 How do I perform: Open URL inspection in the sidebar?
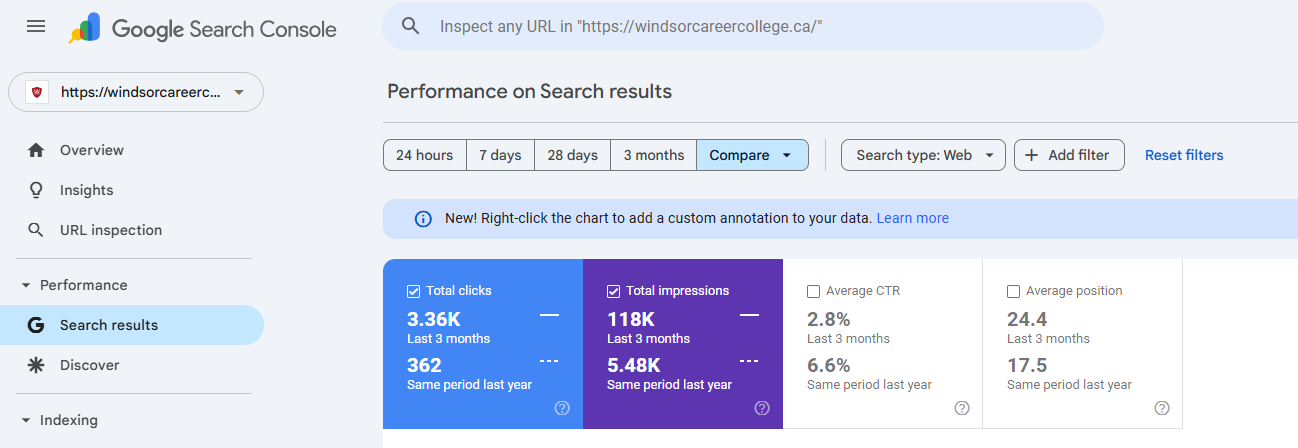tap(110, 230)
